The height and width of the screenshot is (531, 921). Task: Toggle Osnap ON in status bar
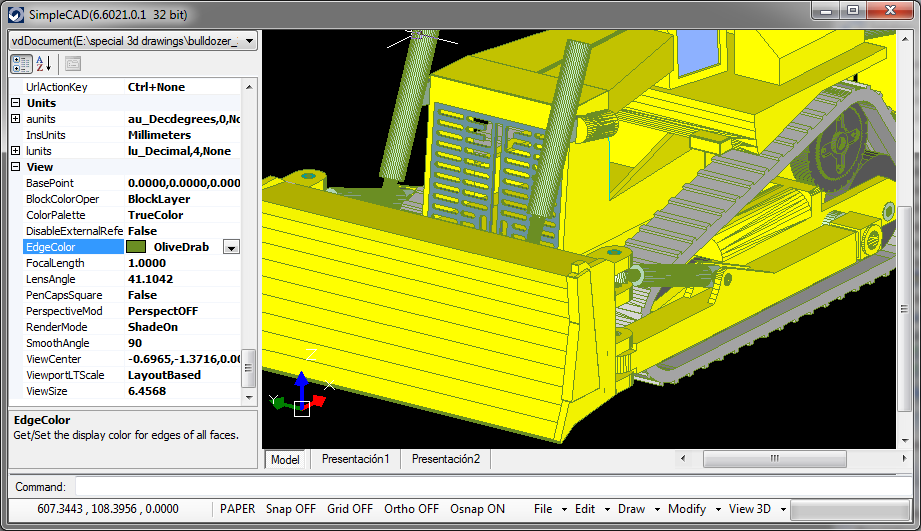(x=477, y=509)
